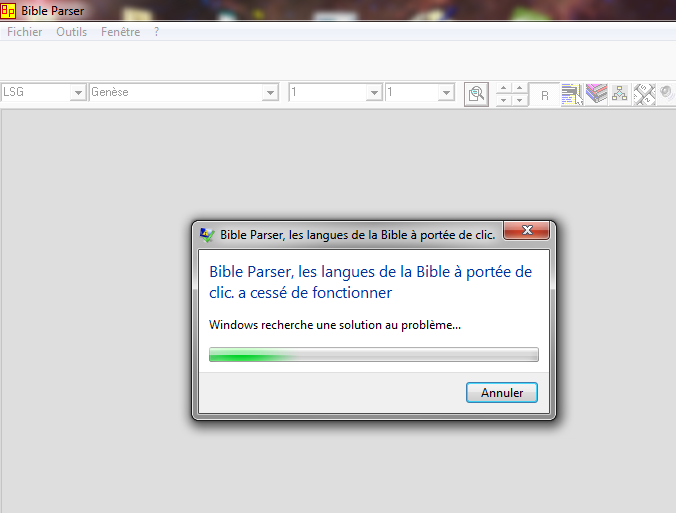
Task: Click the search magnifier icon in toolbar
Action: click(x=476, y=94)
